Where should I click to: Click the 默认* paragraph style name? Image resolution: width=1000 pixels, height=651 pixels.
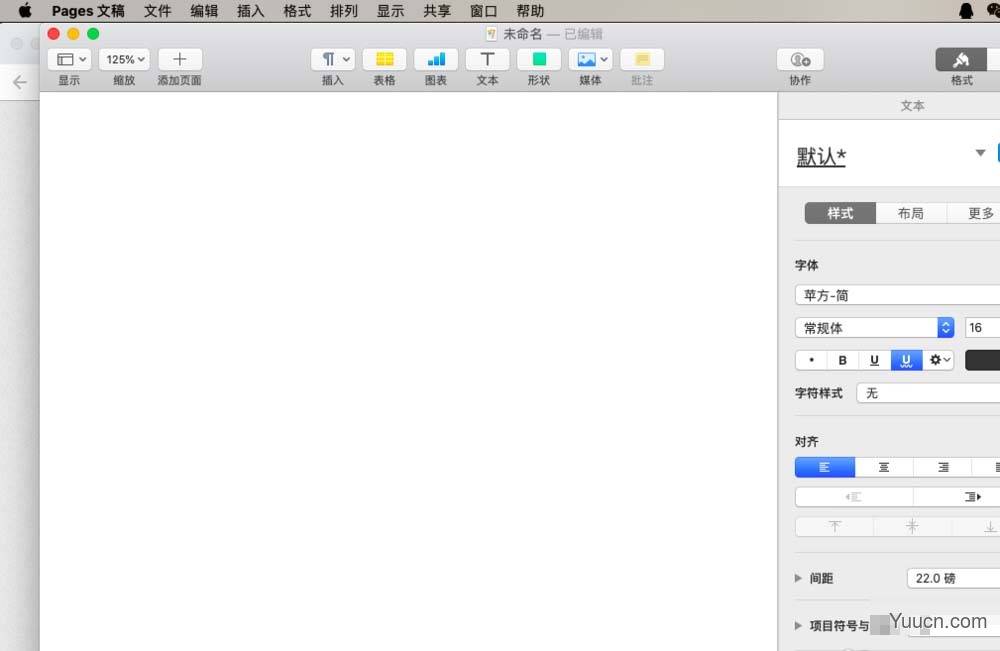(821, 157)
